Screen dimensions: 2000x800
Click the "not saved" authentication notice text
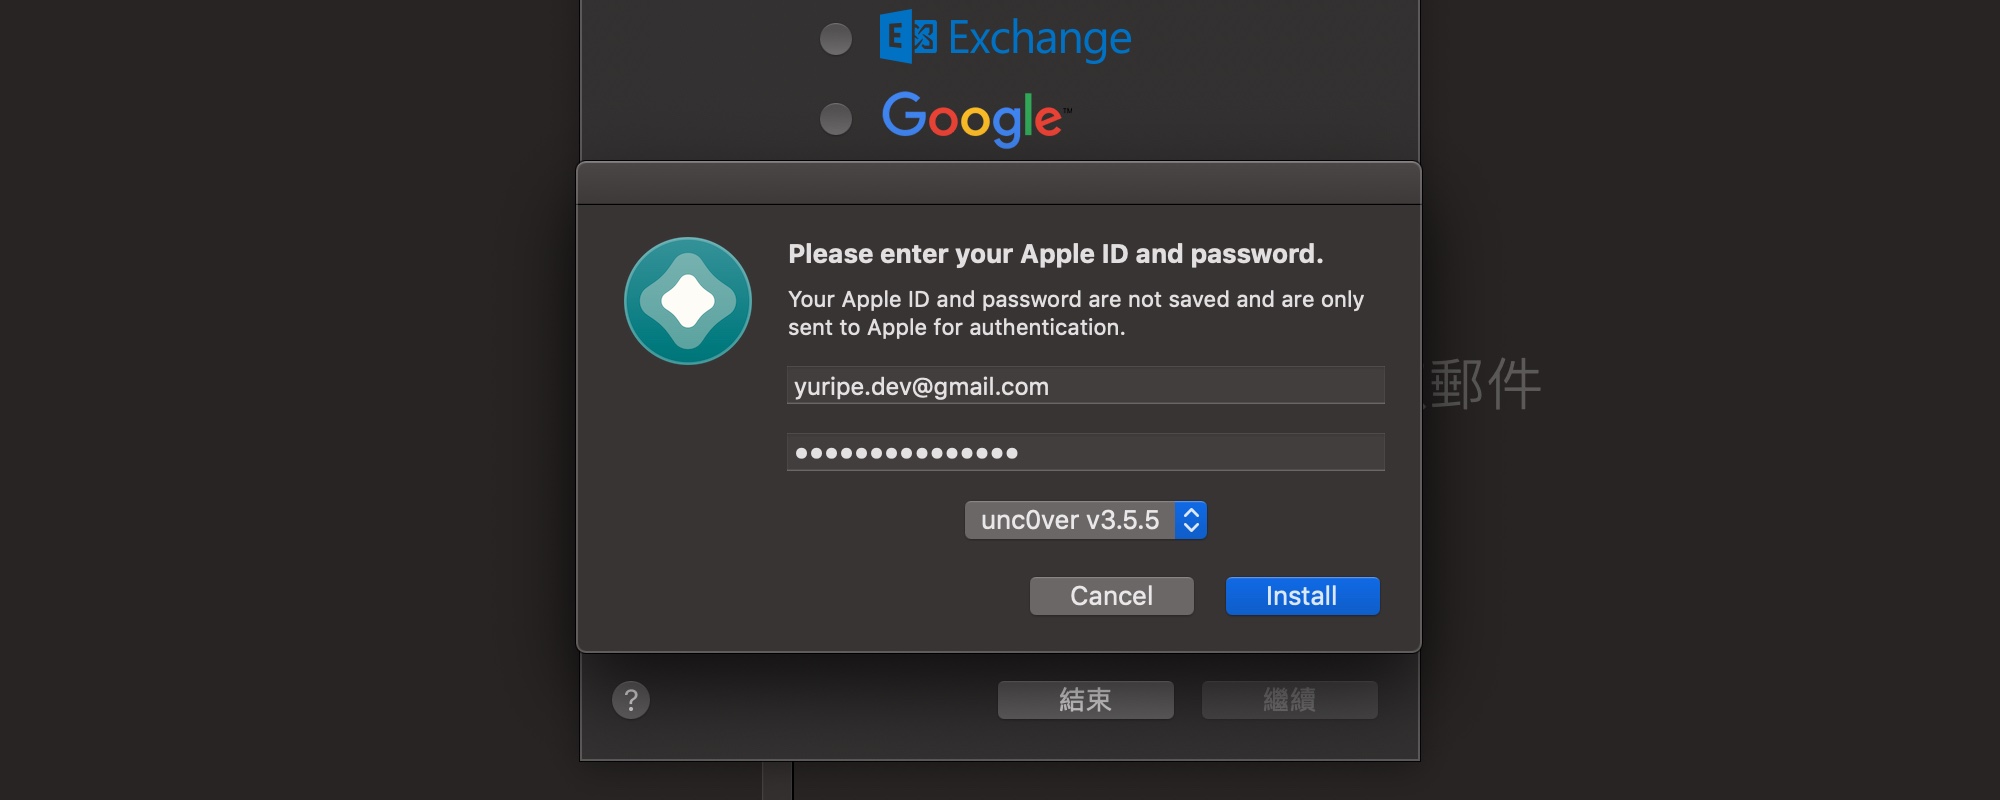(1075, 313)
